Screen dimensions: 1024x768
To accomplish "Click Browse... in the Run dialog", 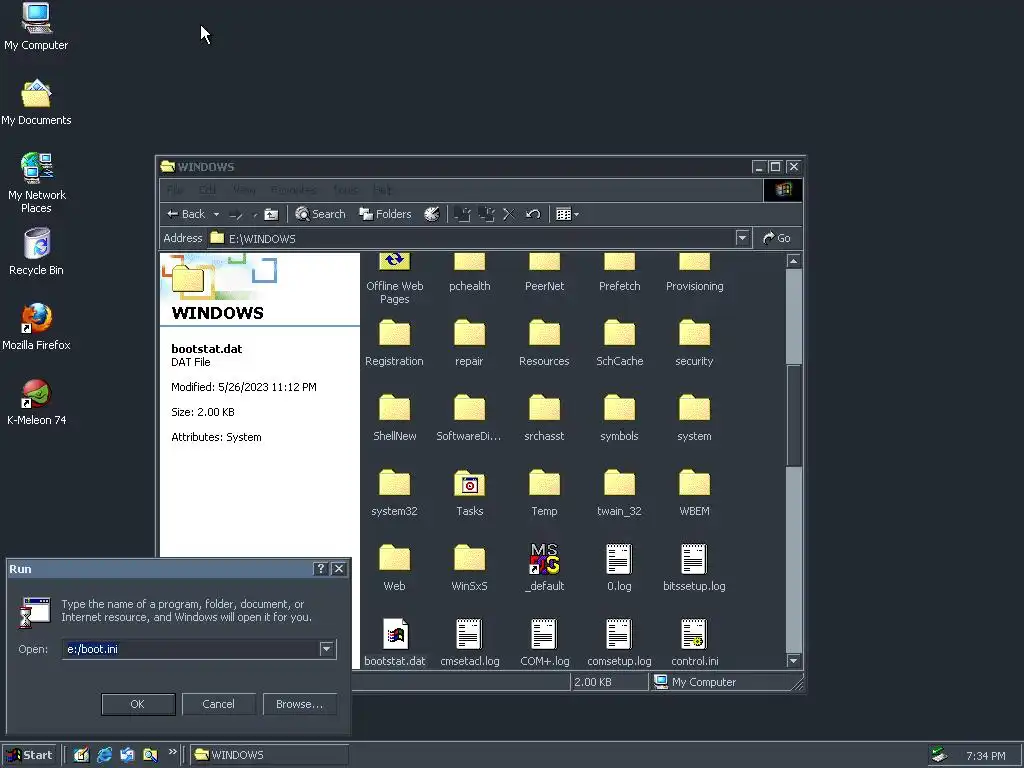I will 300,704.
